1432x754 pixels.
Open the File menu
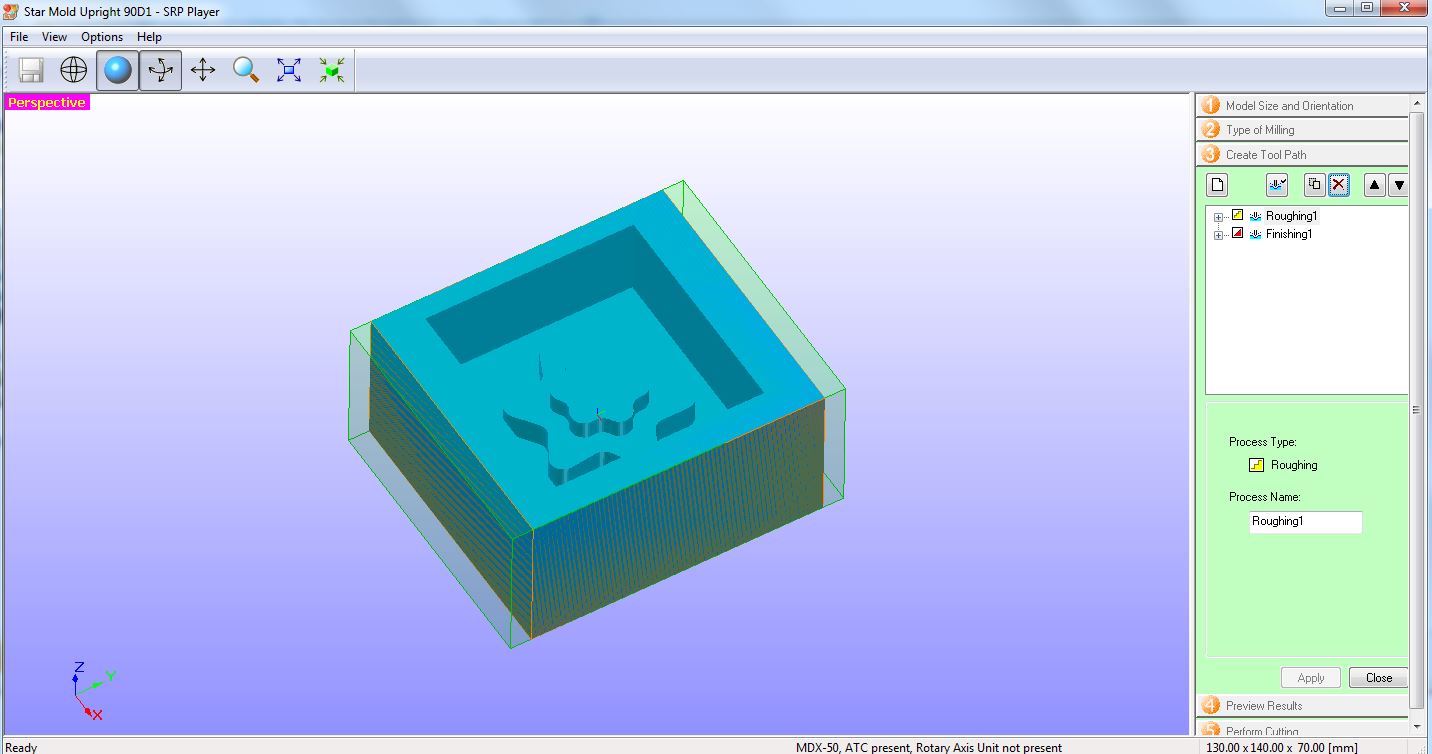point(19,37)
